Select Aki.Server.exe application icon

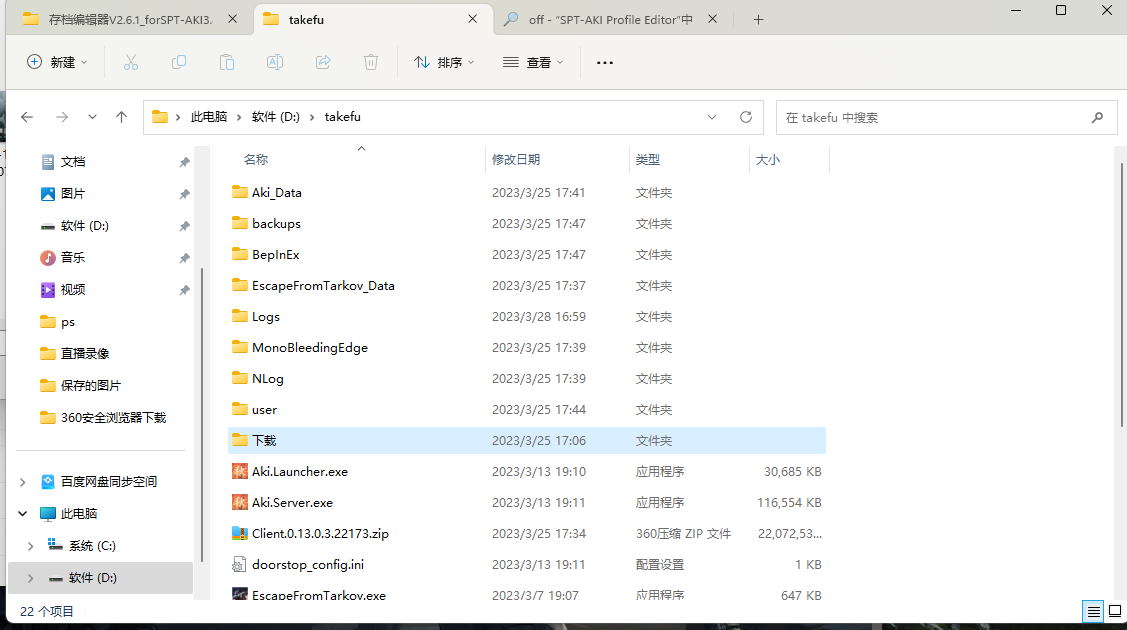pyautogui.click(x=239, y=502)
